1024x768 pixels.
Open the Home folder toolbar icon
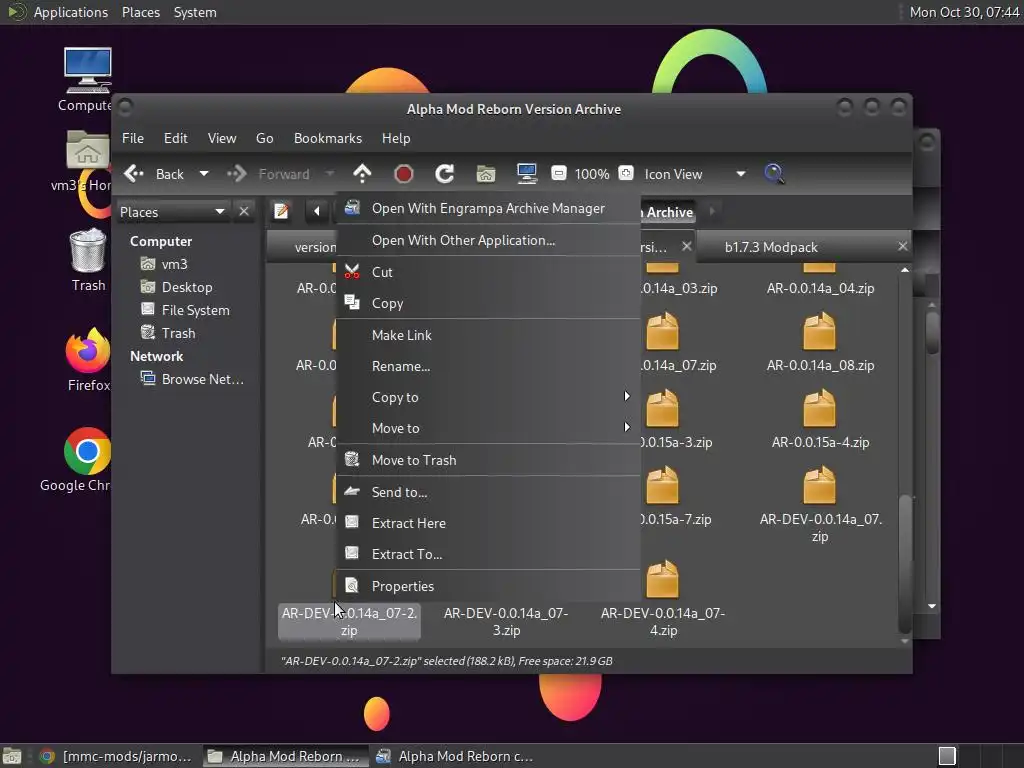point(486,174)
